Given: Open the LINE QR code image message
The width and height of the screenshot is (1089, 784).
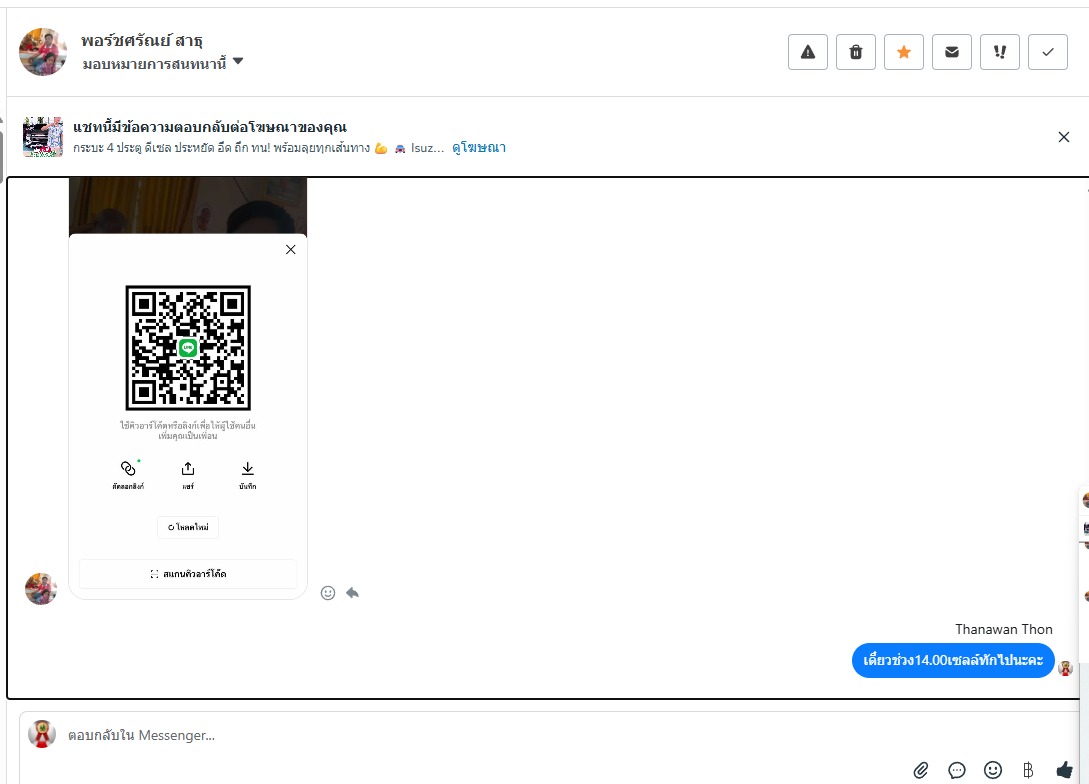Looking at the screenshot, I should tap(188, 388).
